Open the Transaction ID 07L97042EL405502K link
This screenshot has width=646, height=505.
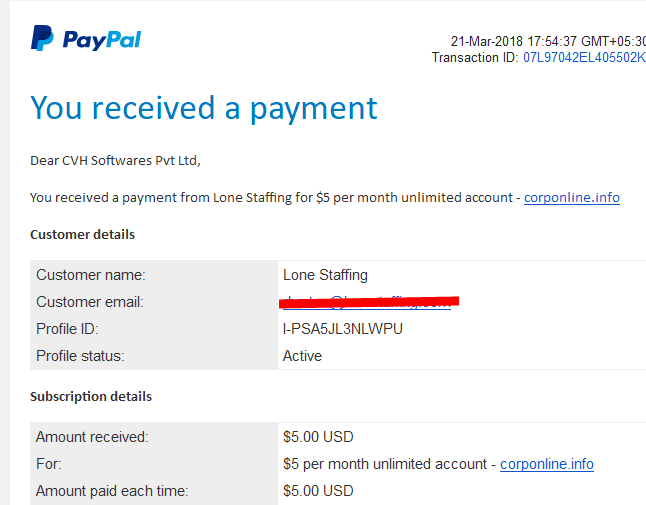click(x=584, y=57)
